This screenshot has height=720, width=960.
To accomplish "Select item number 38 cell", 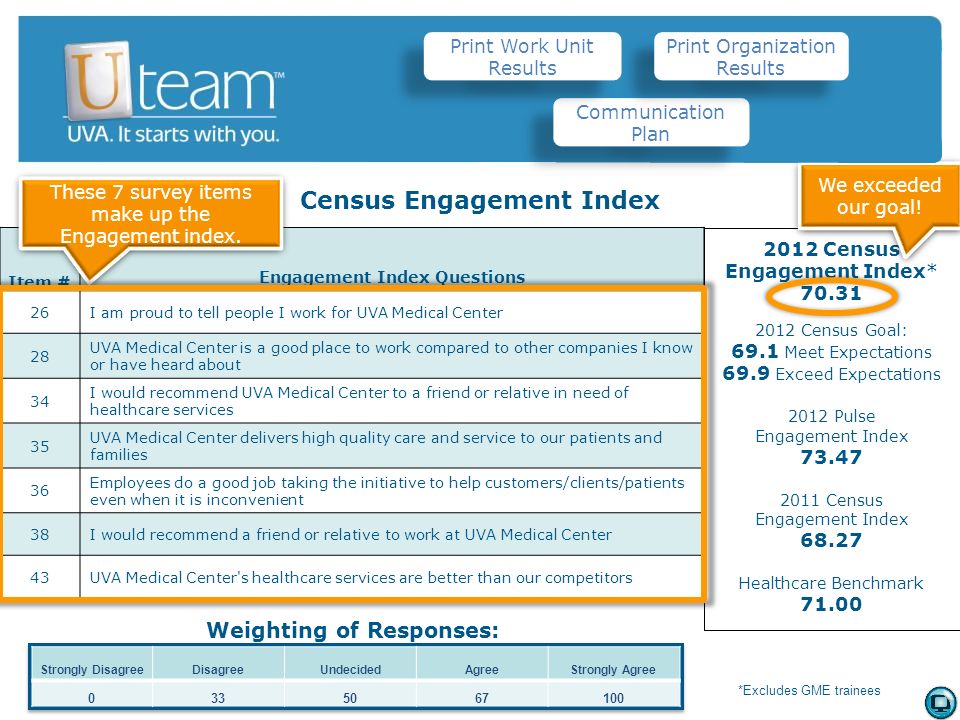I will click(40, 534).
